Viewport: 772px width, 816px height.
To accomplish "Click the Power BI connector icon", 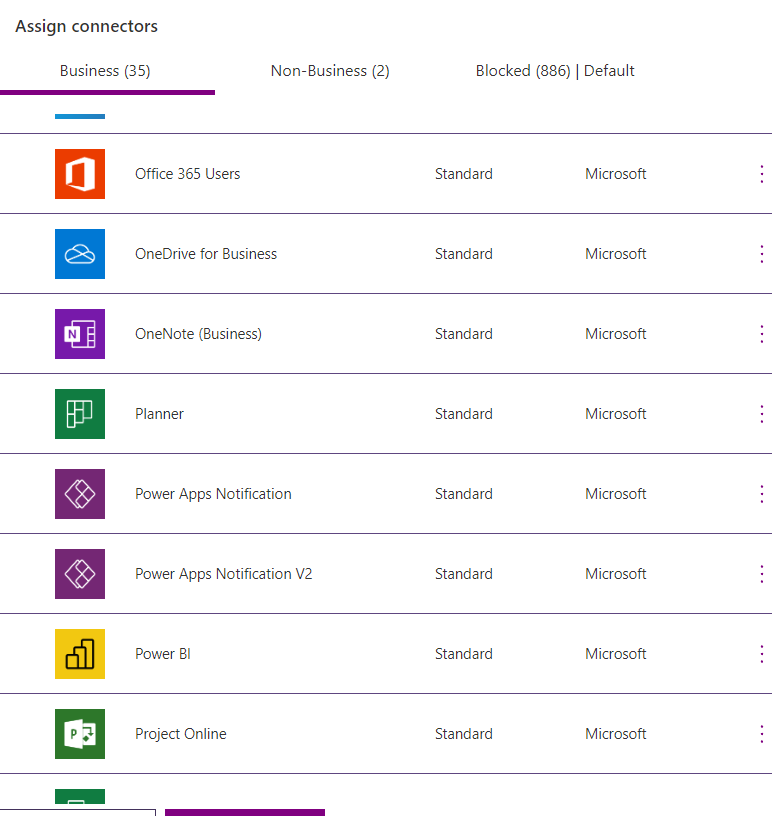I will [x=80, y=653].
